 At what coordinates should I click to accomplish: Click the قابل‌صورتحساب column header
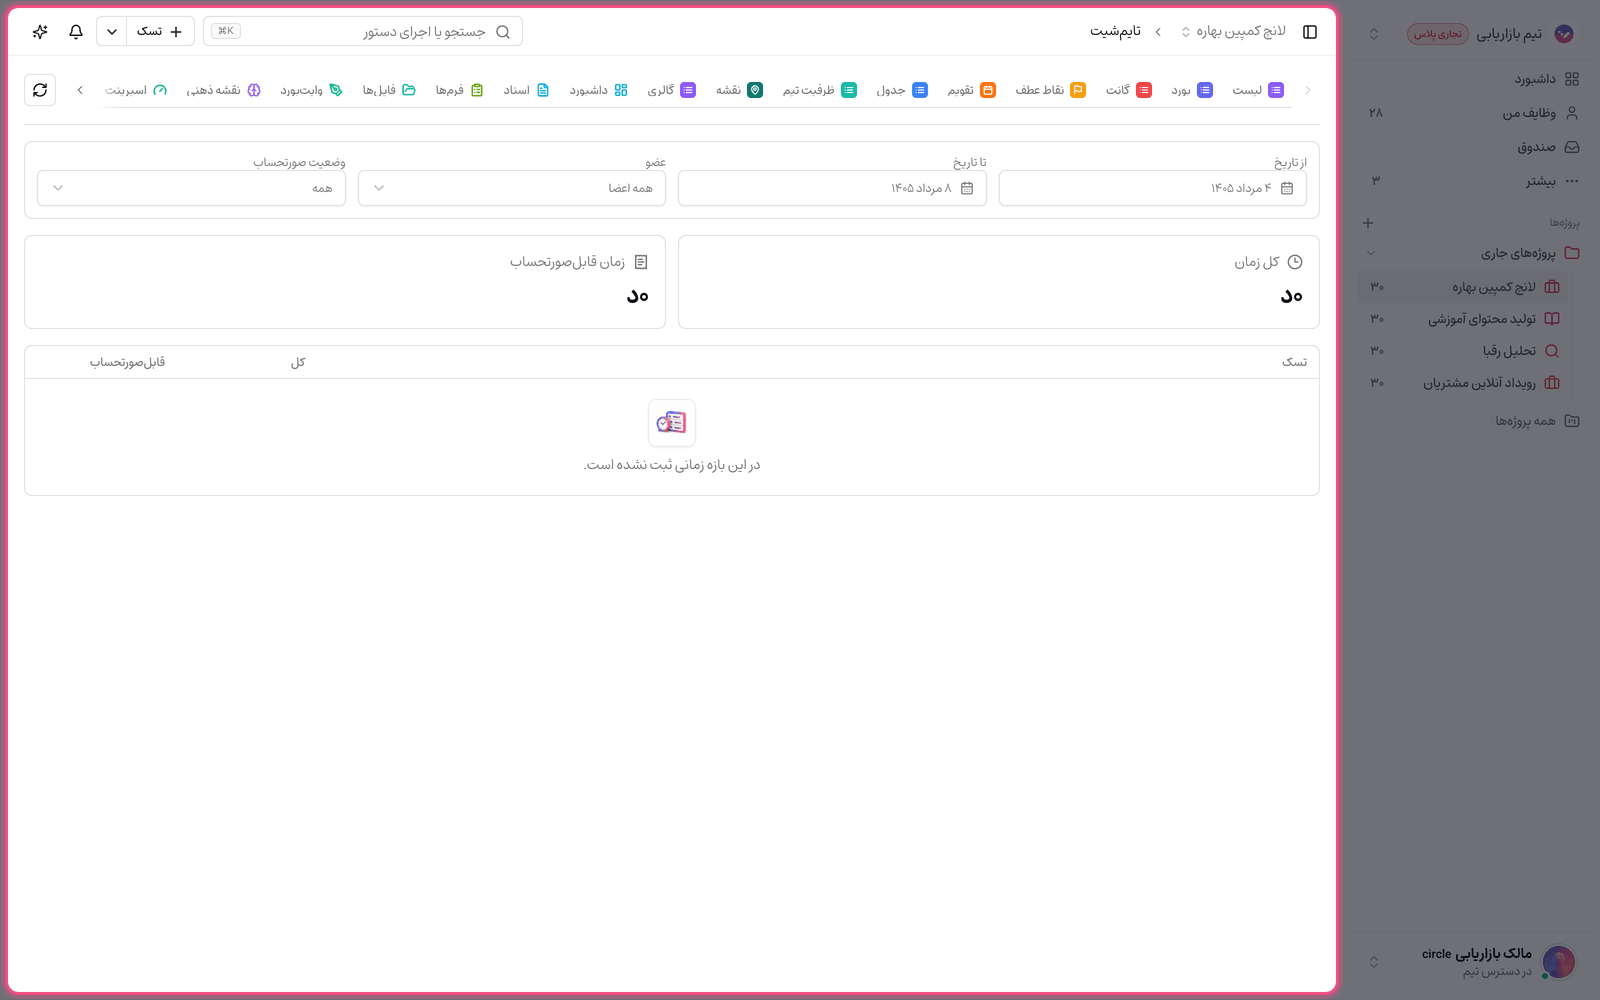127,362
